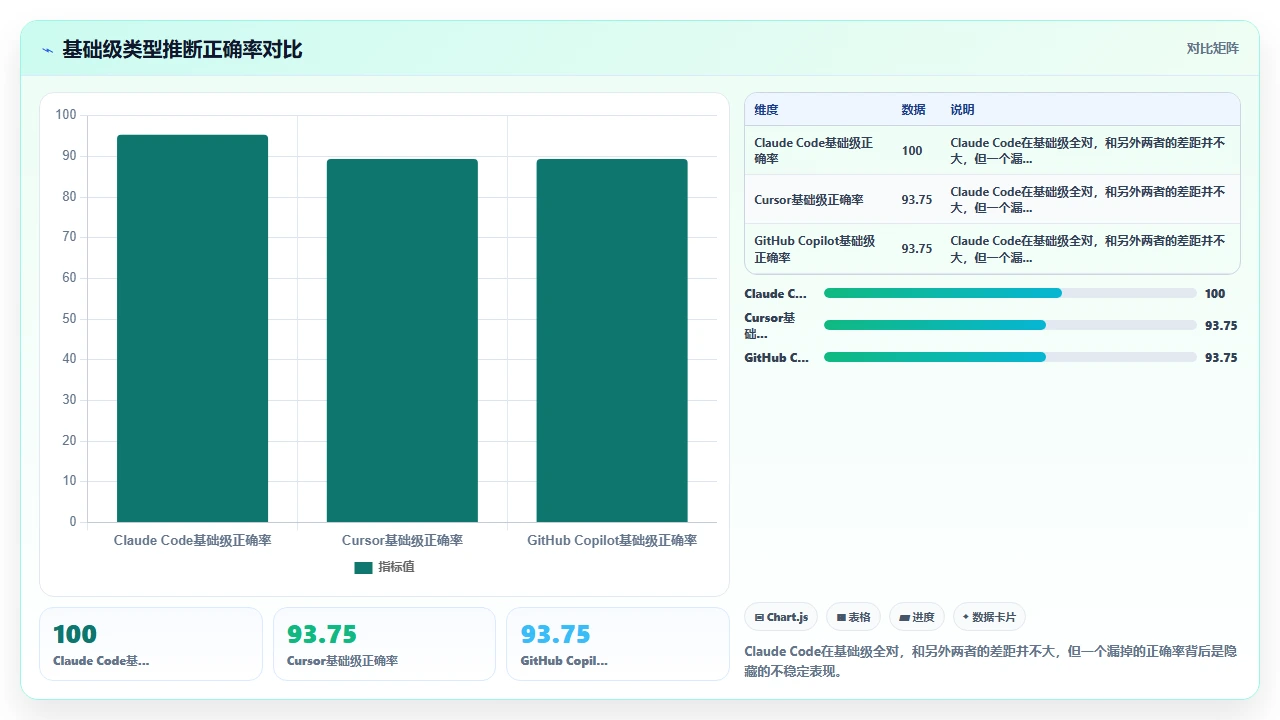Click the y-axis tick label 50
This screenshot has width=1280, height=720.
(x=69, y=319)
